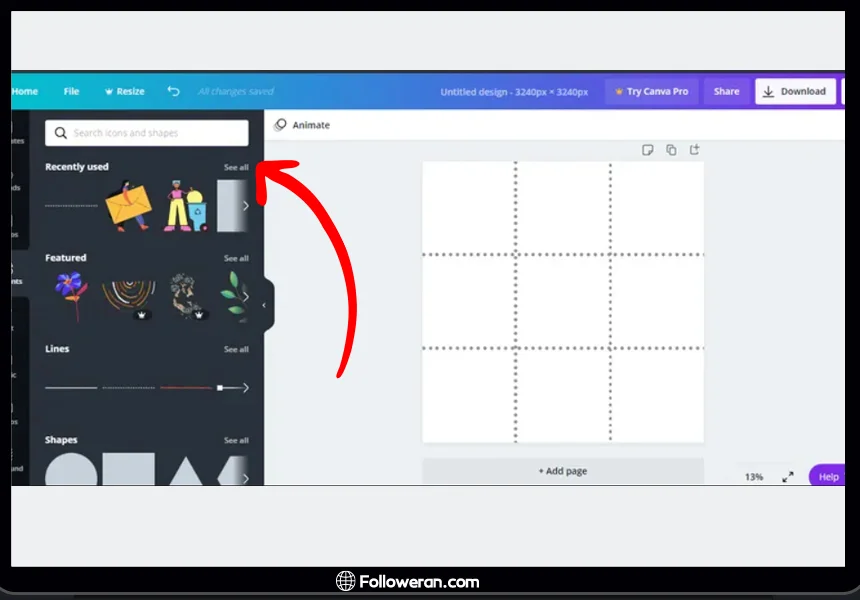Enter fullscreen with the expand arrows icon
Image resolution: width=860 pixels, height=600 pixels.
[788, 477]
